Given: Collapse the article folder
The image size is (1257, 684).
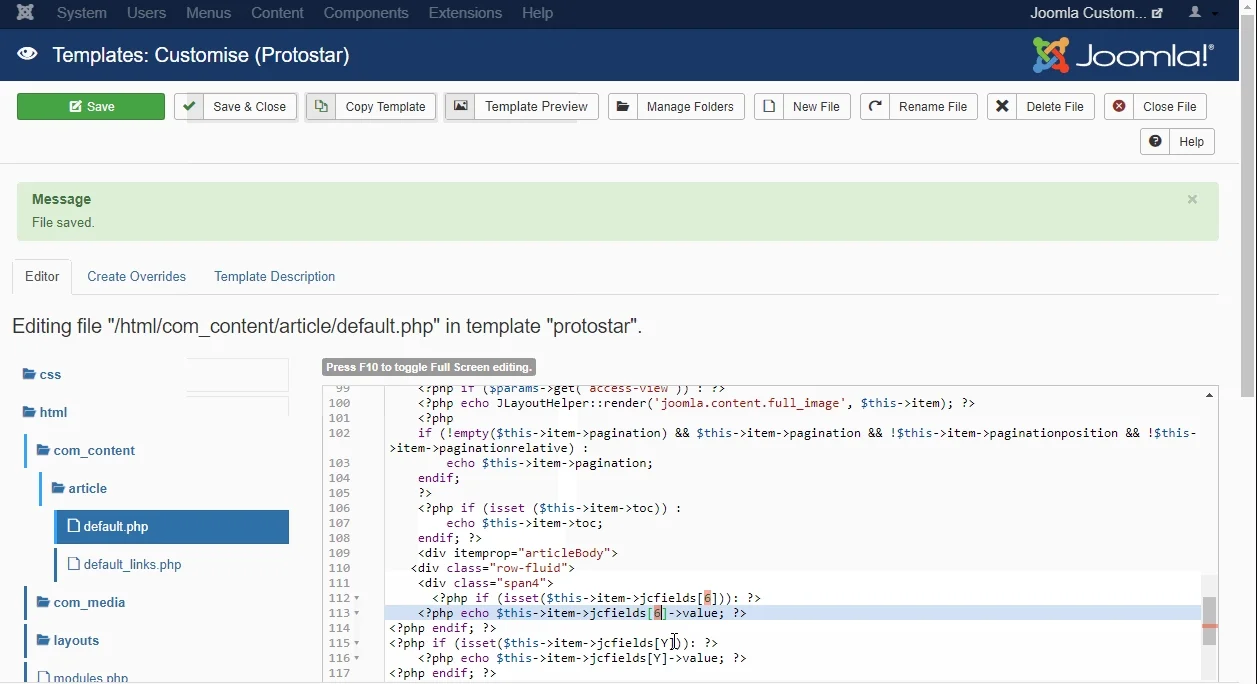Looking at the screenshot, I should (x=79, y=489).
